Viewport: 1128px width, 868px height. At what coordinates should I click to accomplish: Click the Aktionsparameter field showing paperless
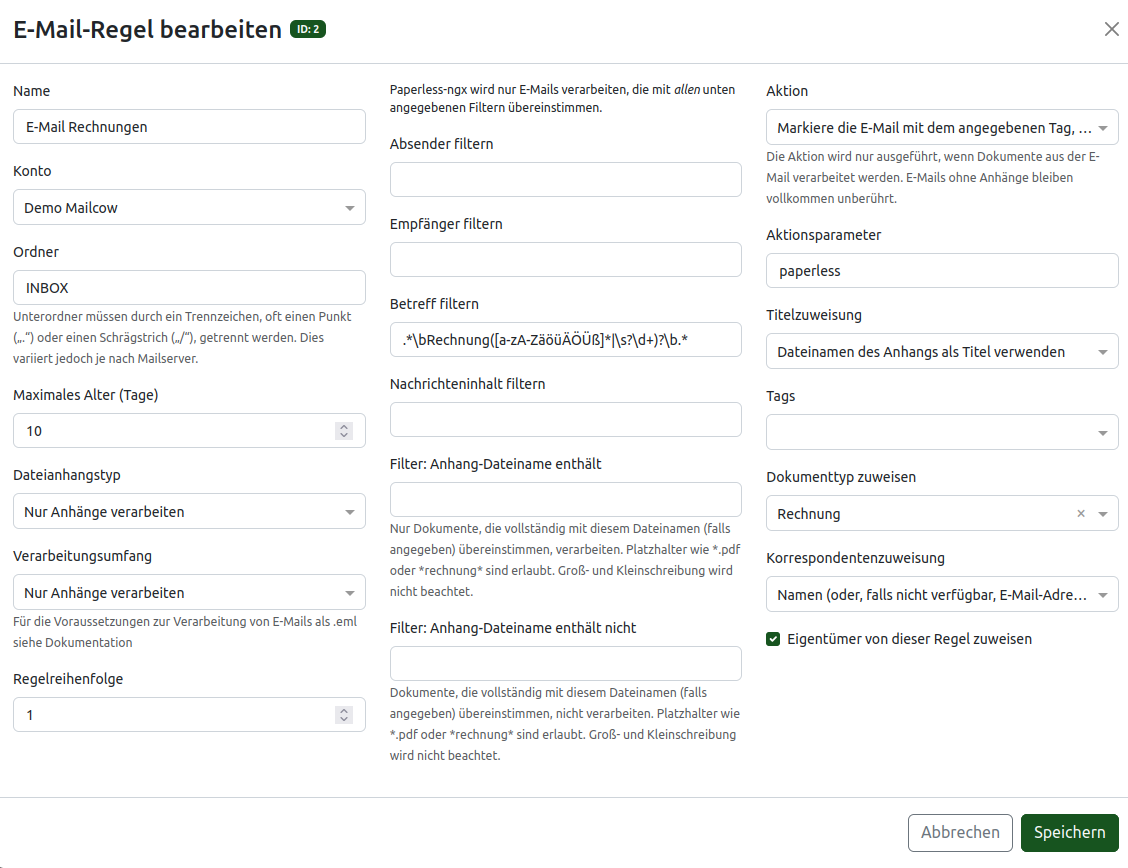942,270
